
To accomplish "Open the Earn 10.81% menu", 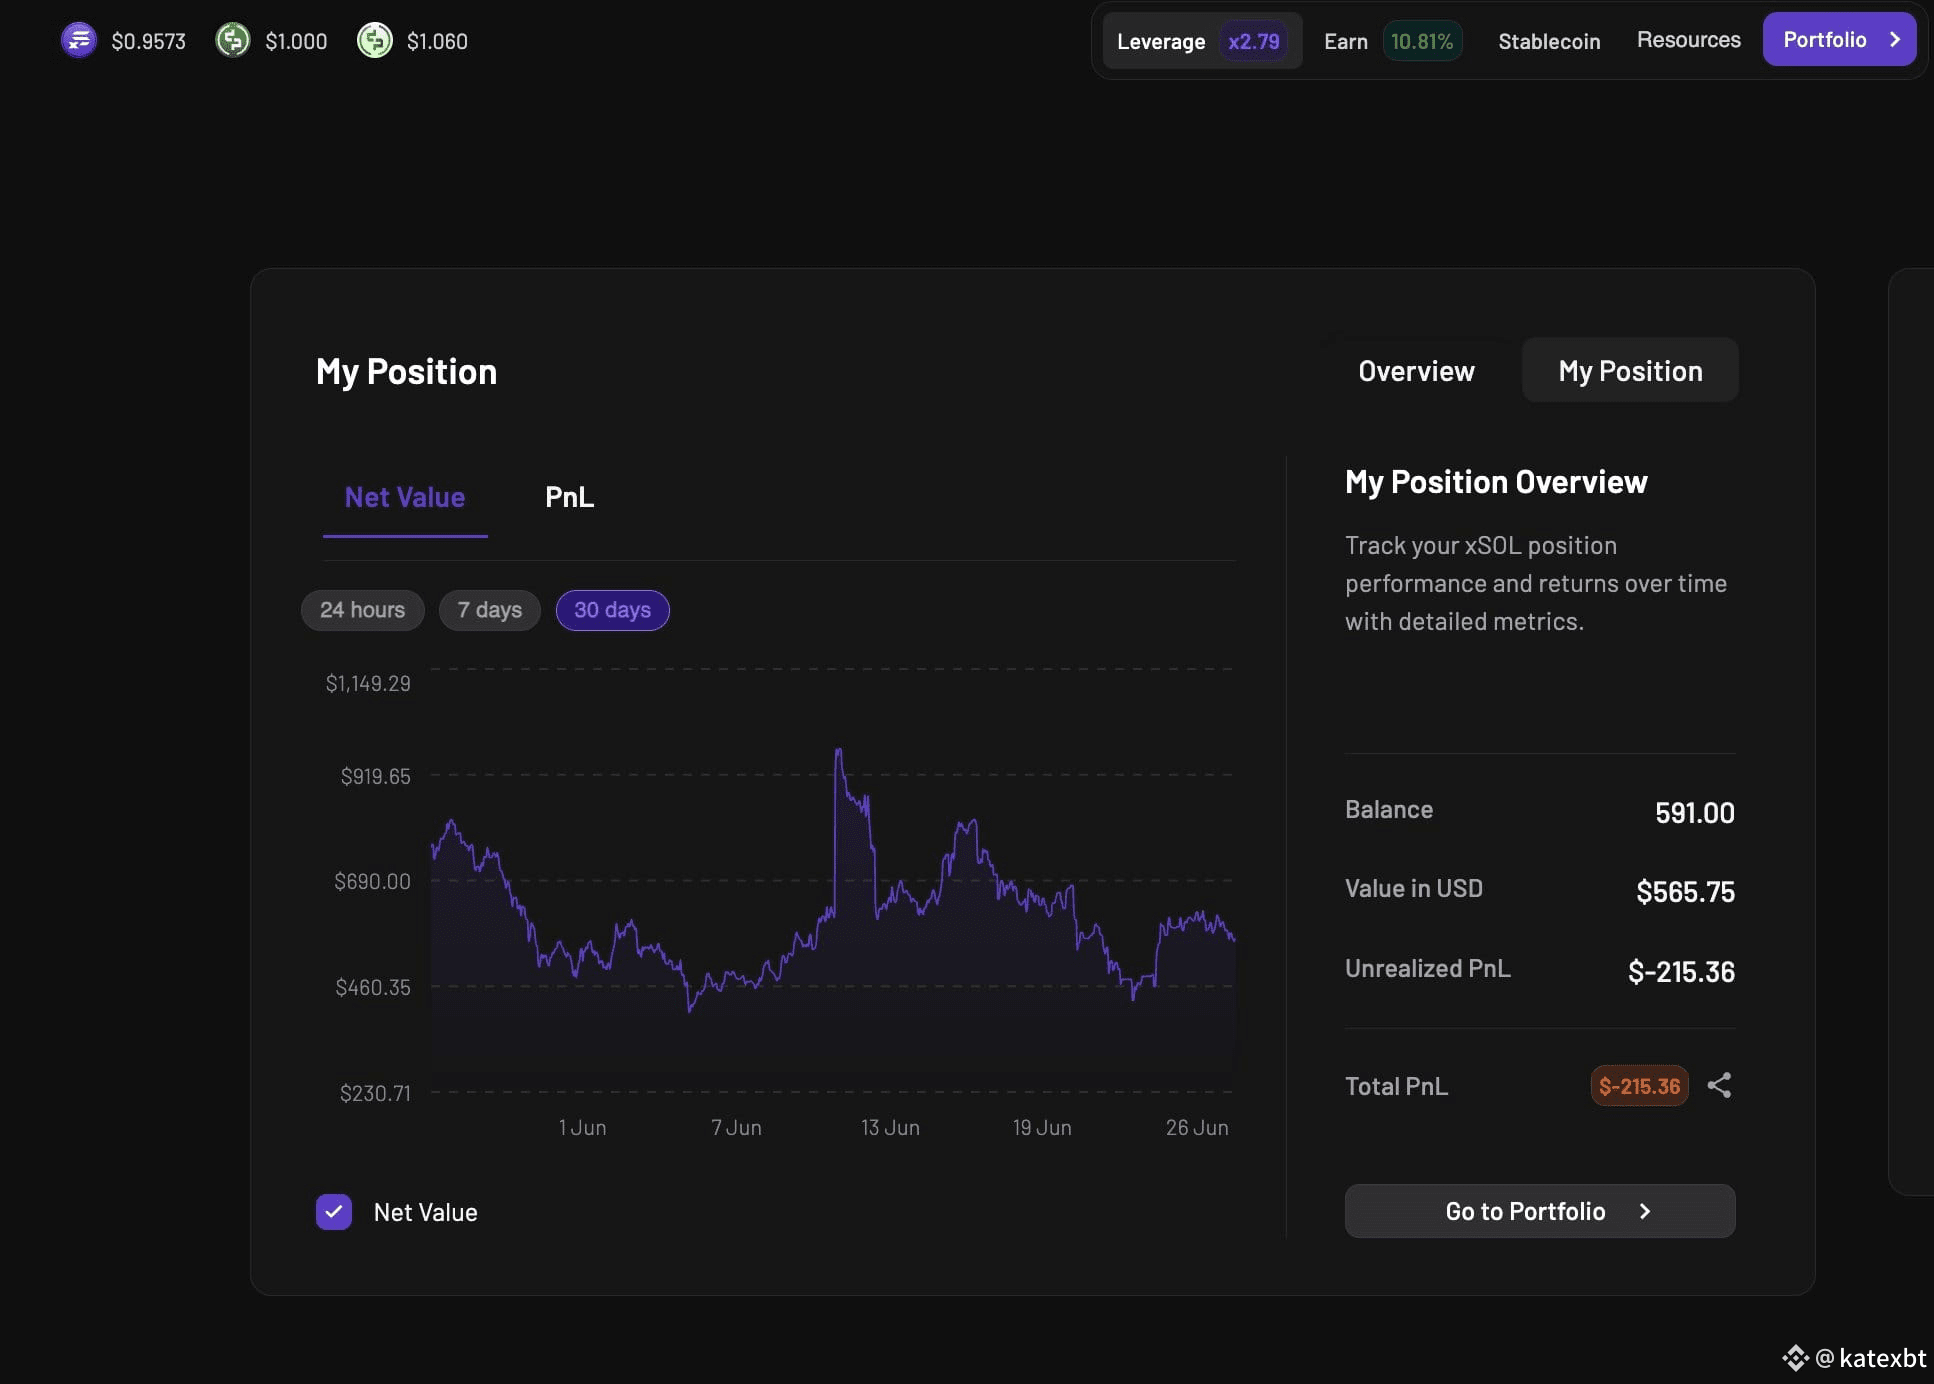I will (1392, 41).
